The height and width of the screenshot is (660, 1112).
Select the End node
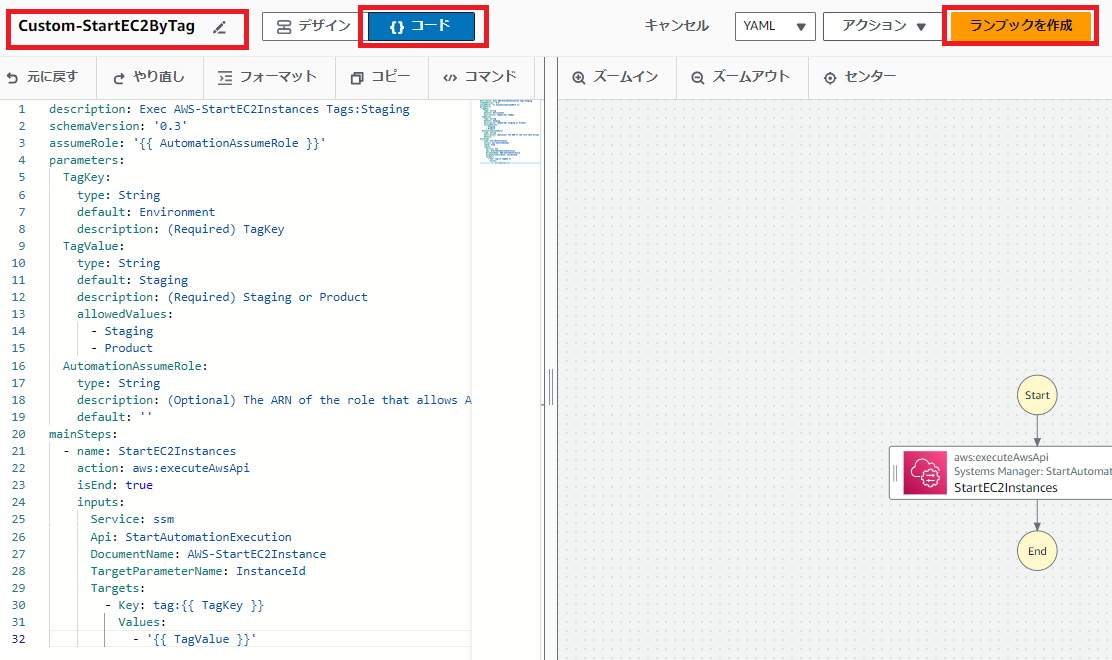coord(1037,551)
